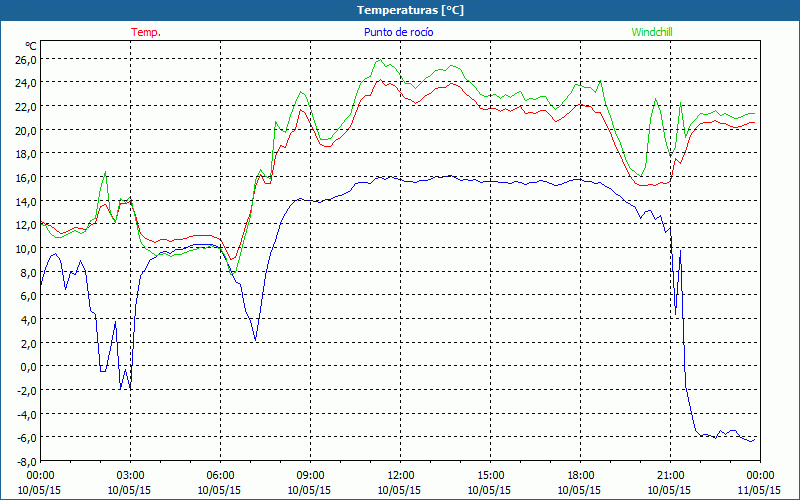Click the 'Temperaturas [°C]' chart title
This screenshot has width=800, height=500.
click(410, 10)
